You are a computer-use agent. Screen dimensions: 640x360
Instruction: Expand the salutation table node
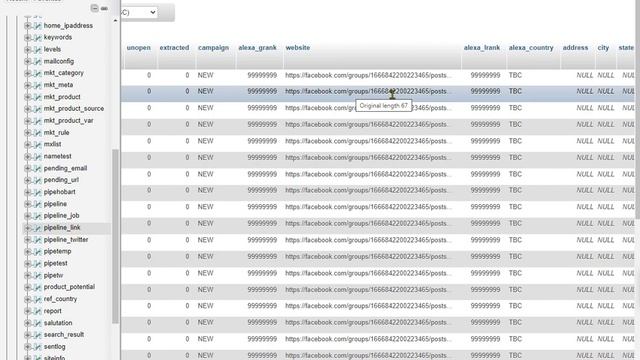(x=27, y=323)
